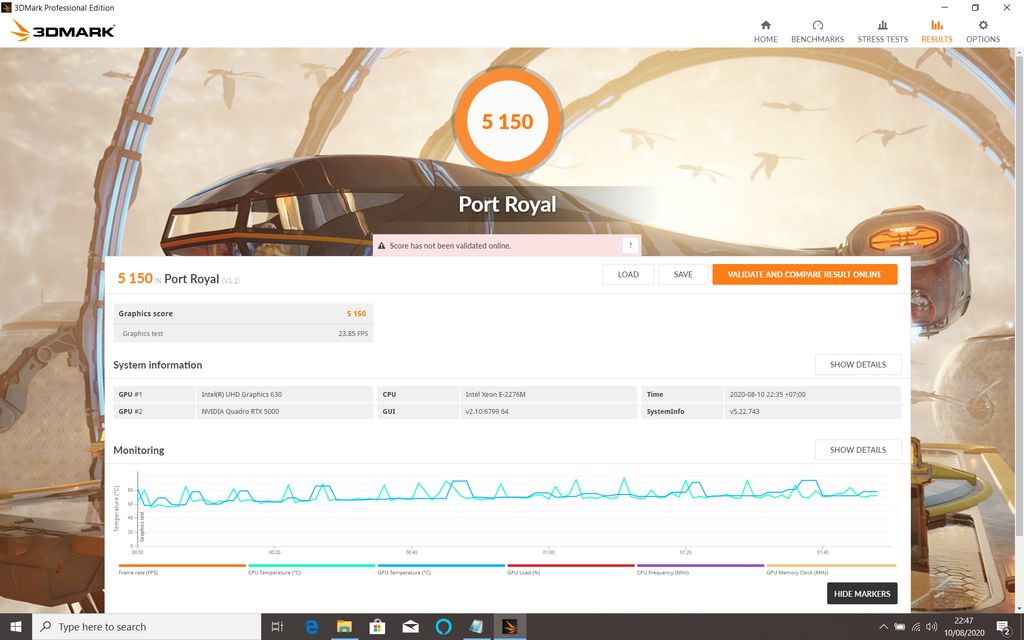Open Mail app from taskbar
This screenshot has width=1024, height=640.
pyautogui.click(x=410, y=627)
